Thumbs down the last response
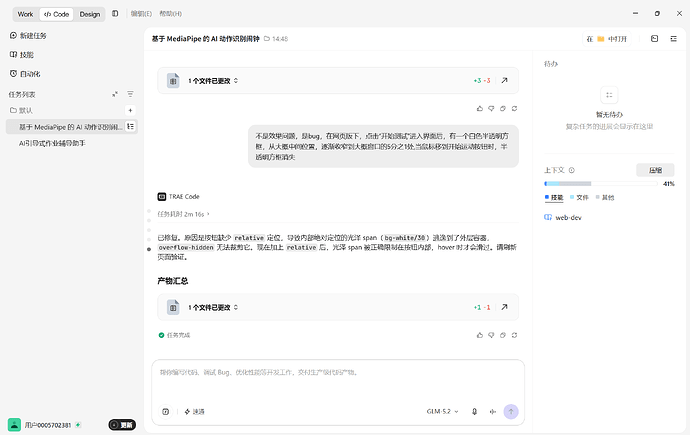 pyautogui.click(x=491, y=335)
